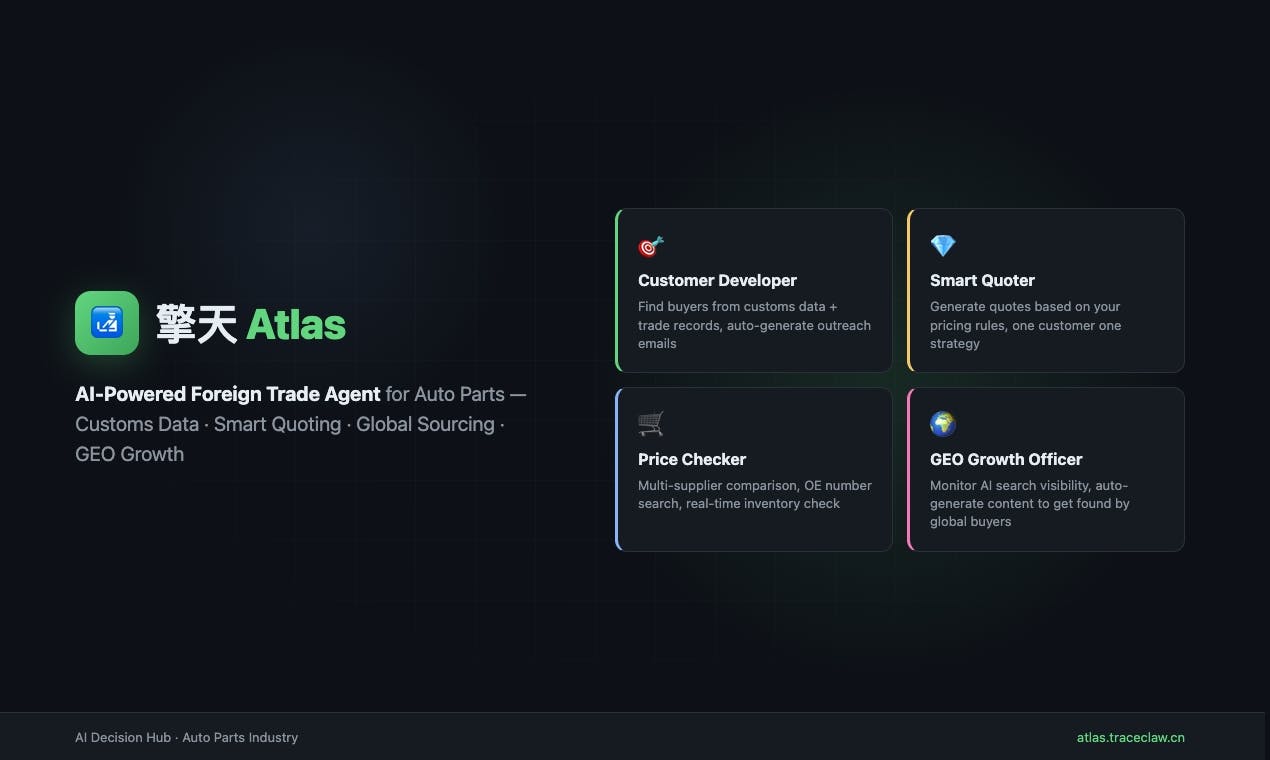
Task: Click the AI-Powered Foreign Trade Agent tagline
Action: (228, 395)
